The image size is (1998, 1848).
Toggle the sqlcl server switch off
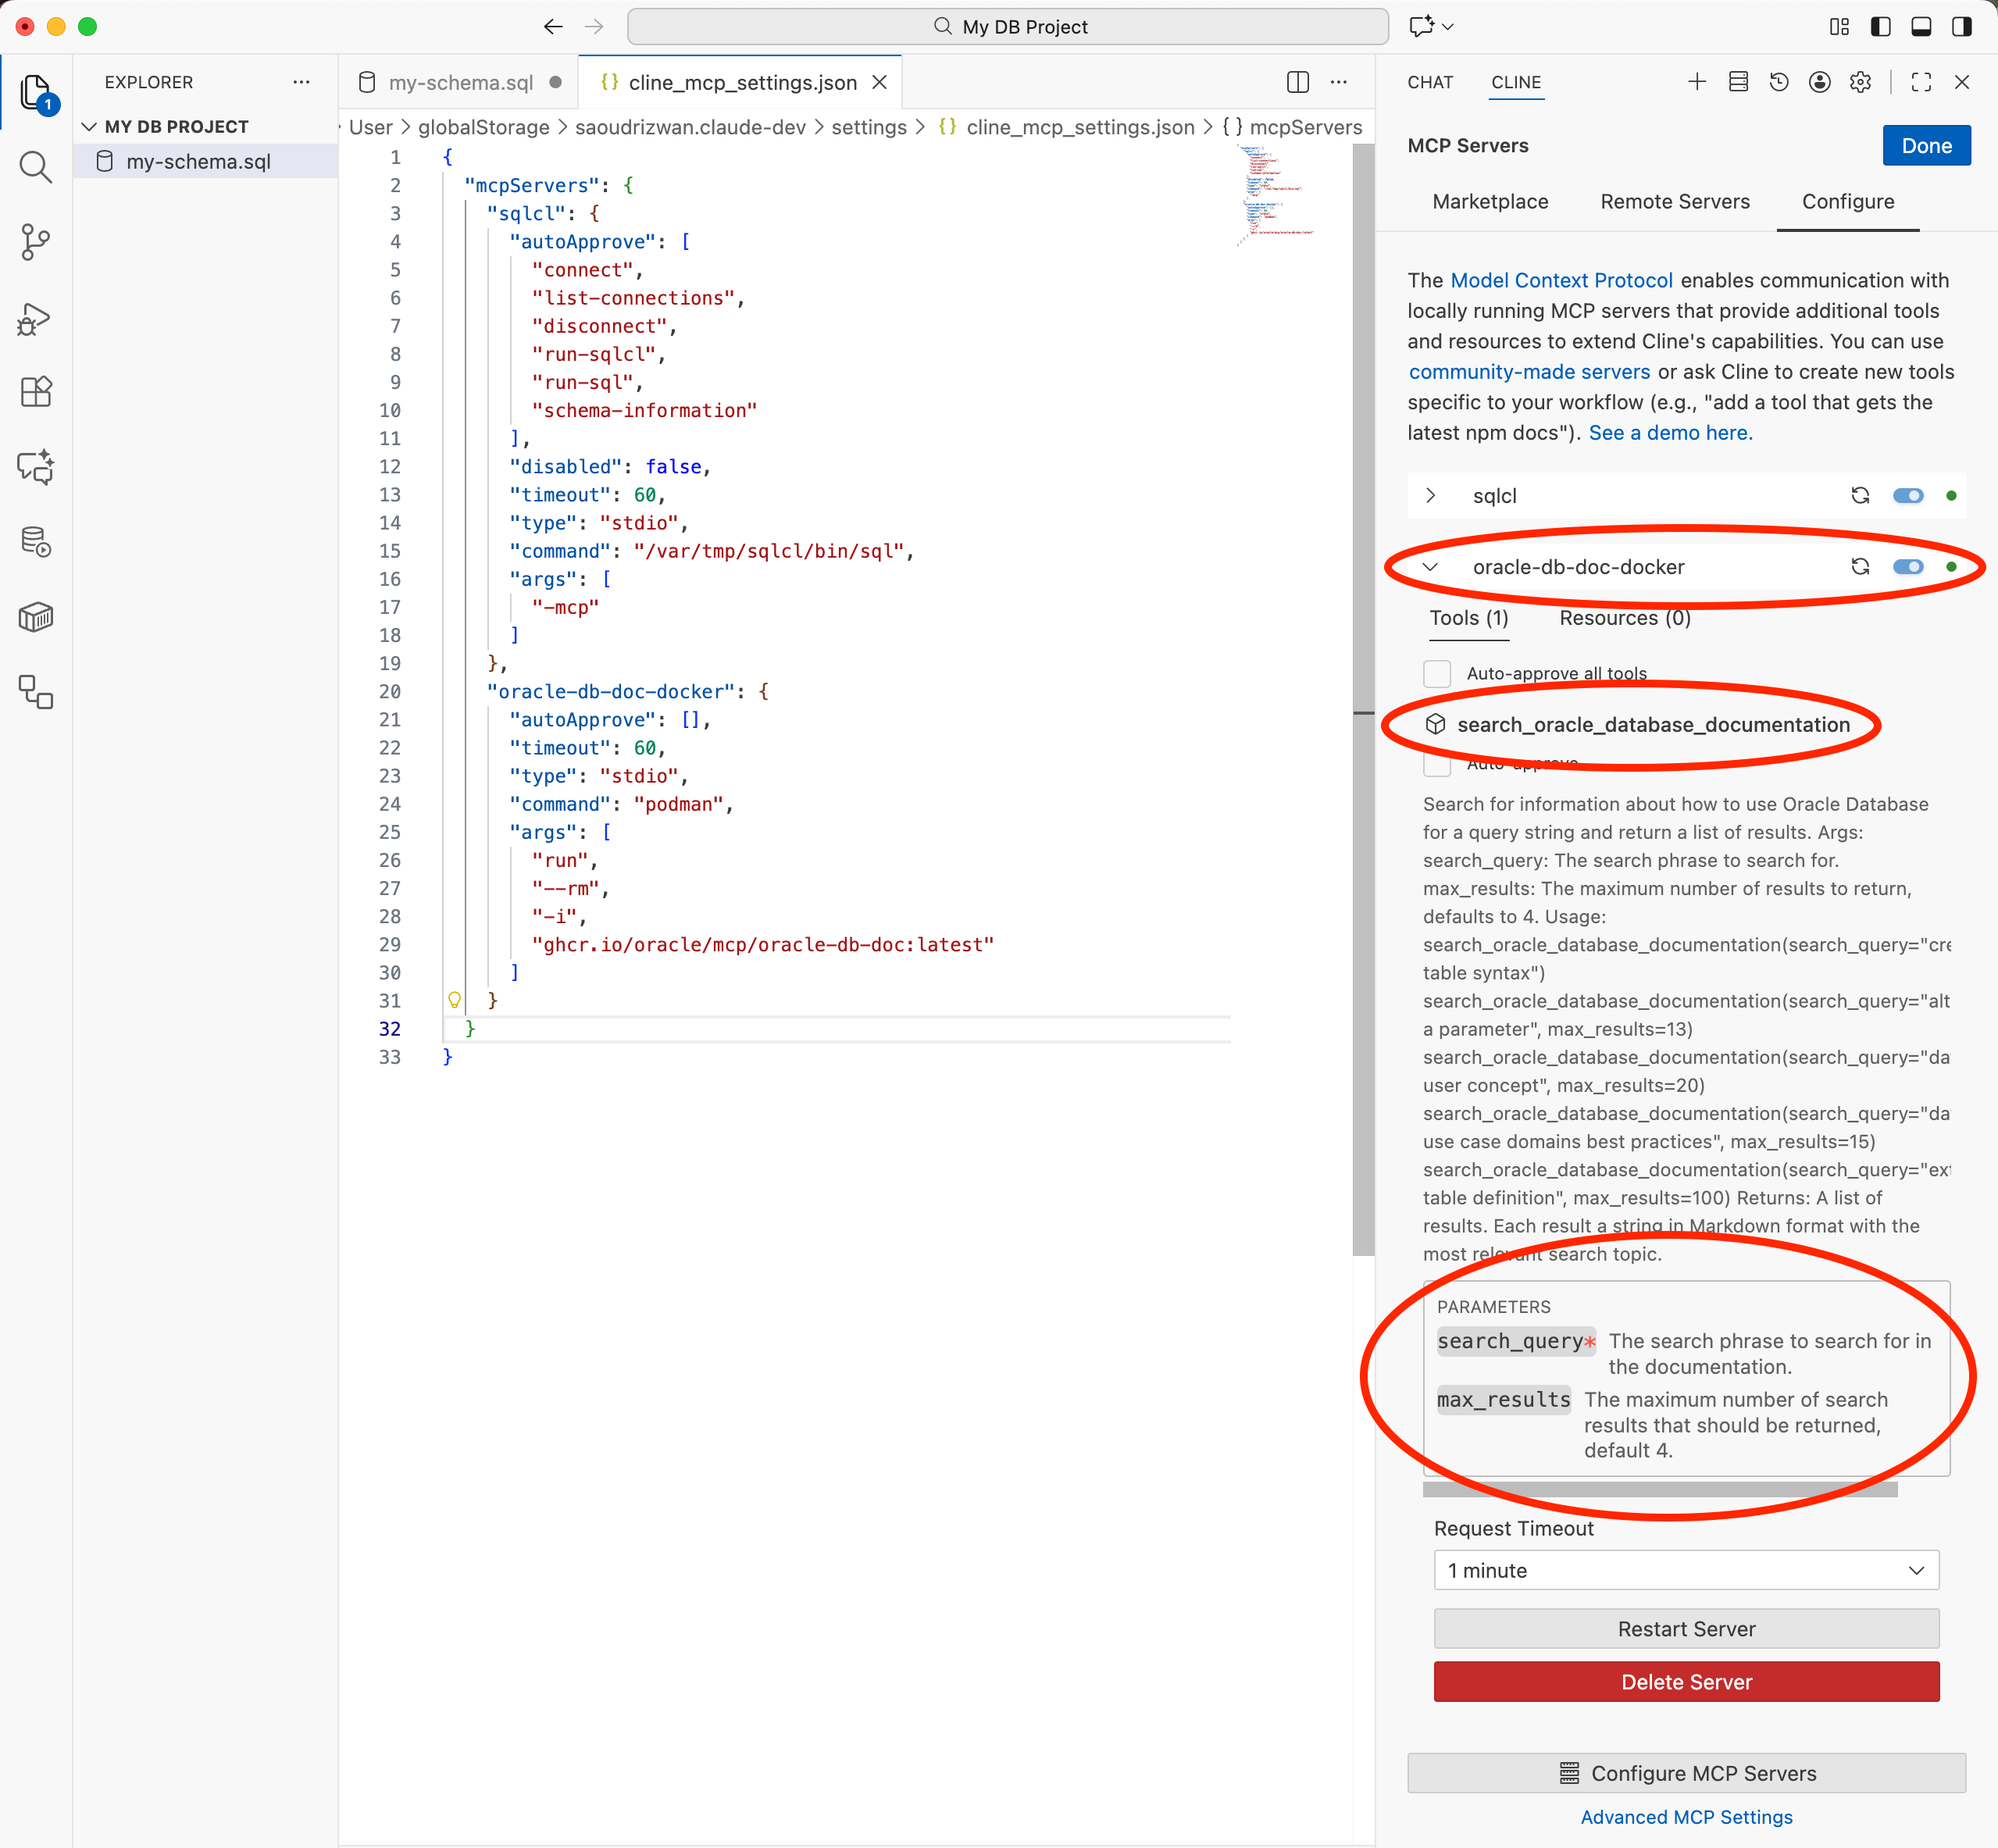pos(1908,496)
